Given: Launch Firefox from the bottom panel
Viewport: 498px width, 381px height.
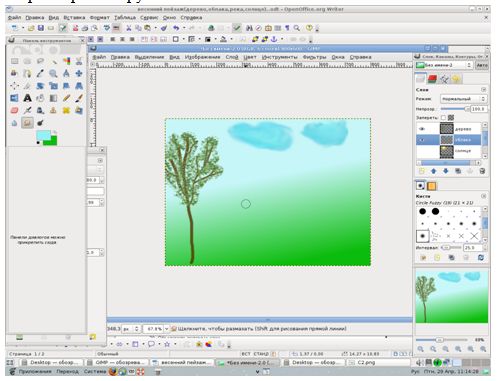Looking at the screenshot, I should click(113, 371).
